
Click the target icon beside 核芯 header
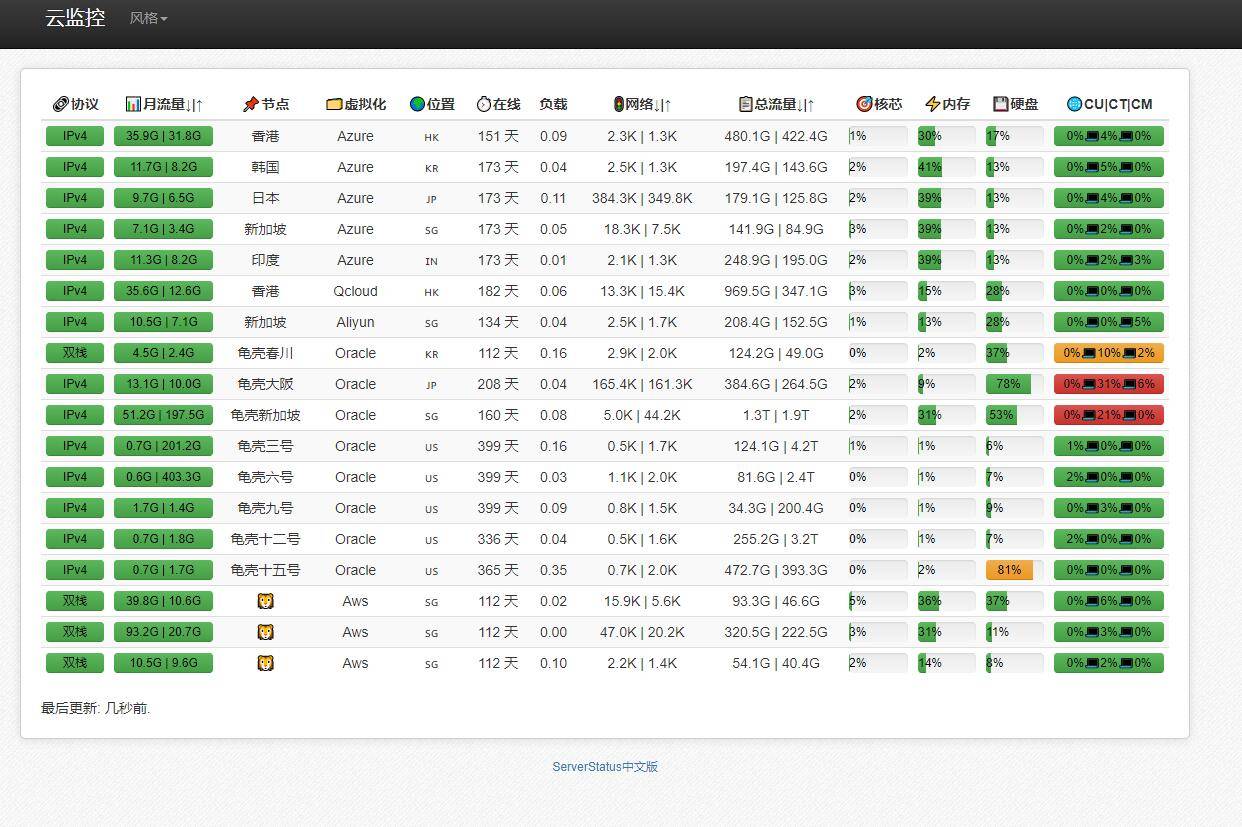click(864, 104)
